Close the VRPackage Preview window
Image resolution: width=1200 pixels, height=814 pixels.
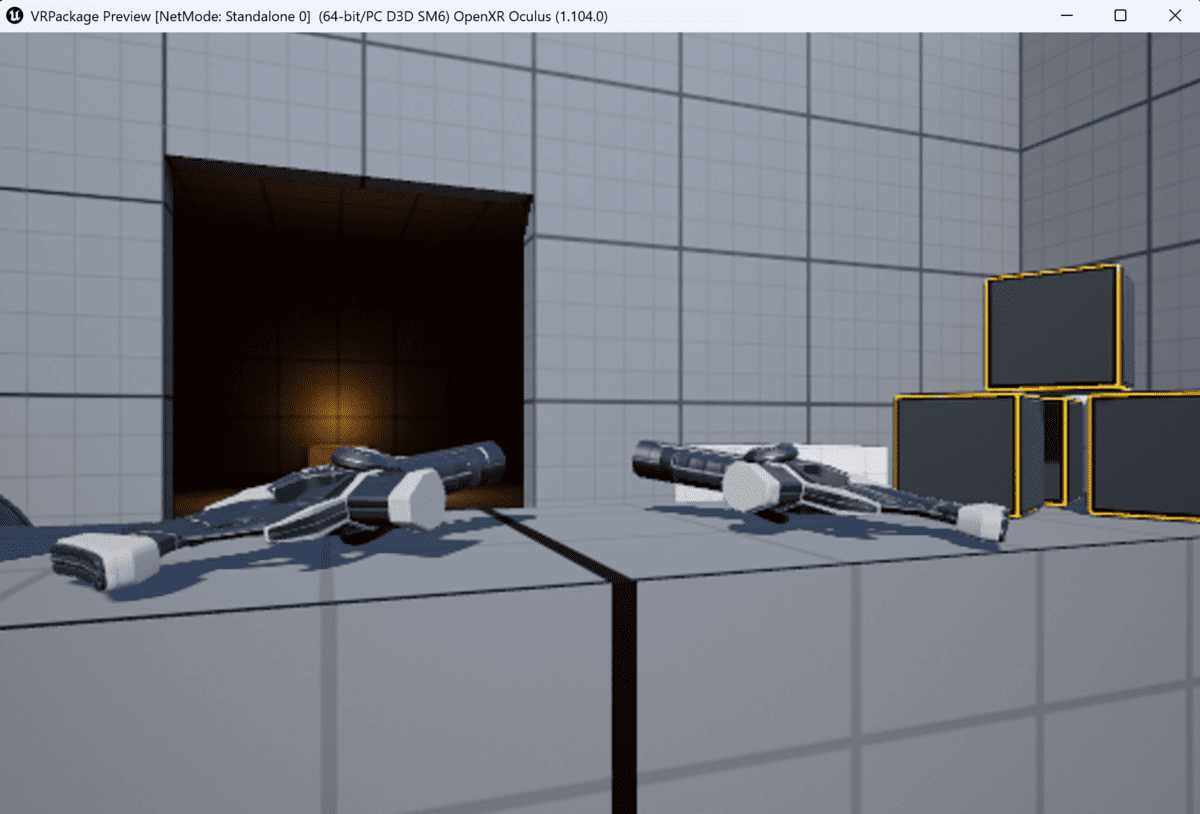pos(1174,16)
